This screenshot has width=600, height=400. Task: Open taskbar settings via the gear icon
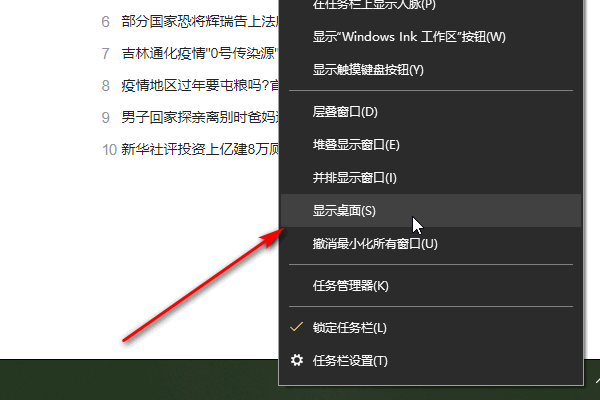click(x=297, y=361)
